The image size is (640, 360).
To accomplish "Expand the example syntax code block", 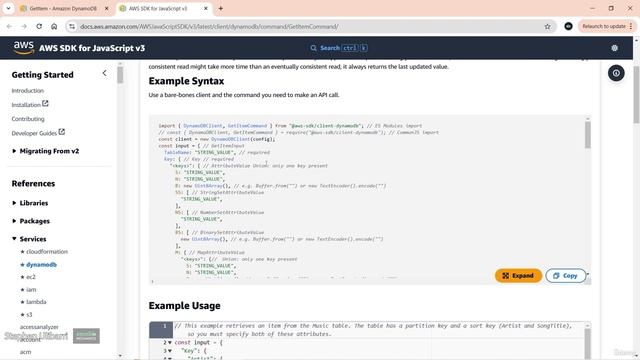I will click(x=518, y=276).
